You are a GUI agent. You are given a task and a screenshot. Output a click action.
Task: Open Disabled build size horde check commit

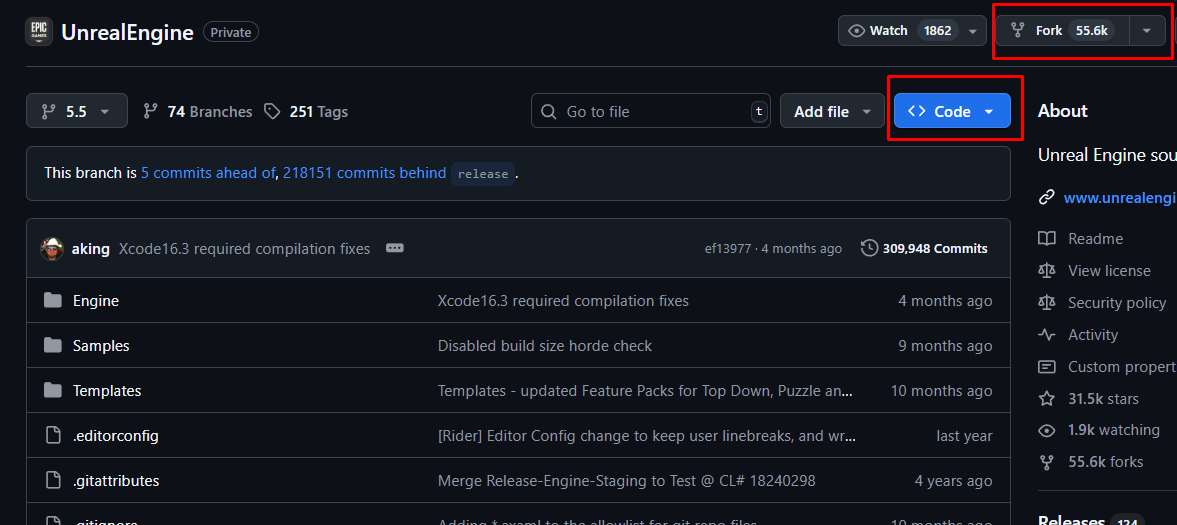545,345
